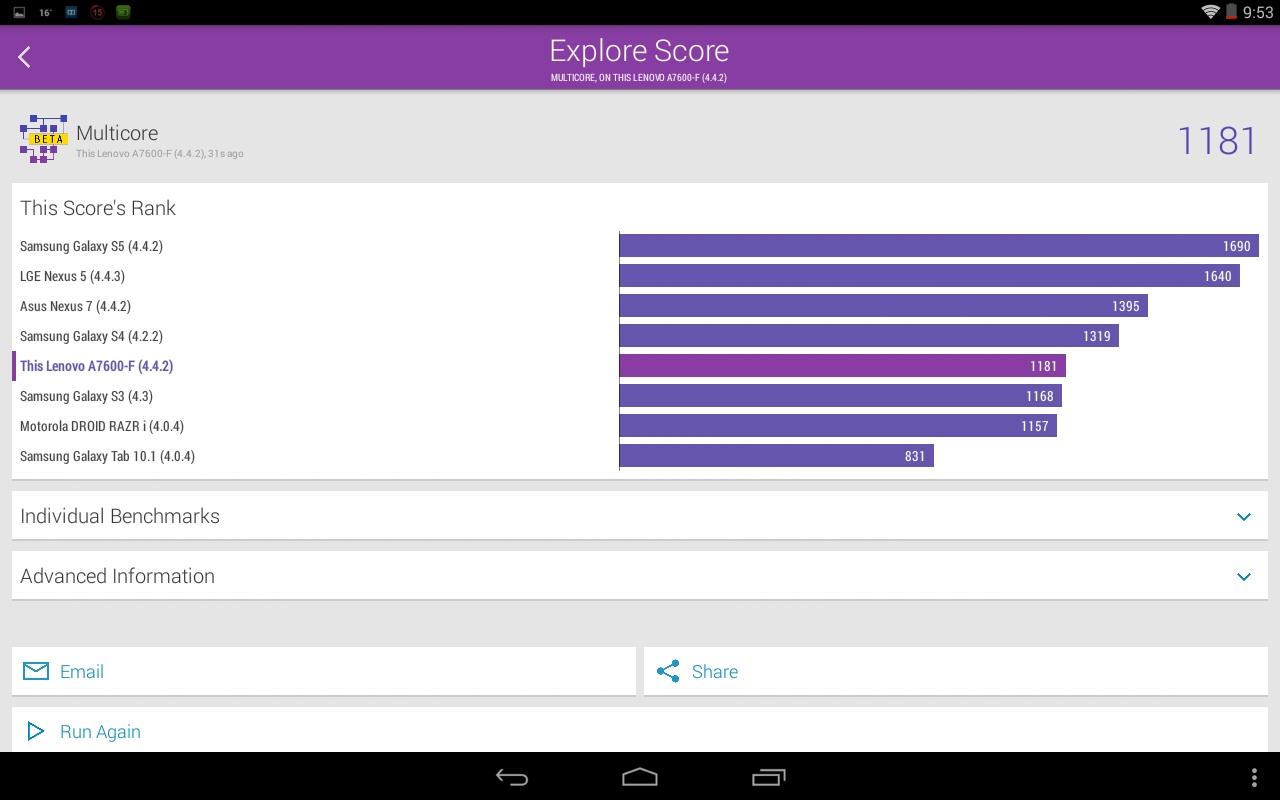
Task: Tap the back arrow in purple header
Action: click(x=25, y=58)
